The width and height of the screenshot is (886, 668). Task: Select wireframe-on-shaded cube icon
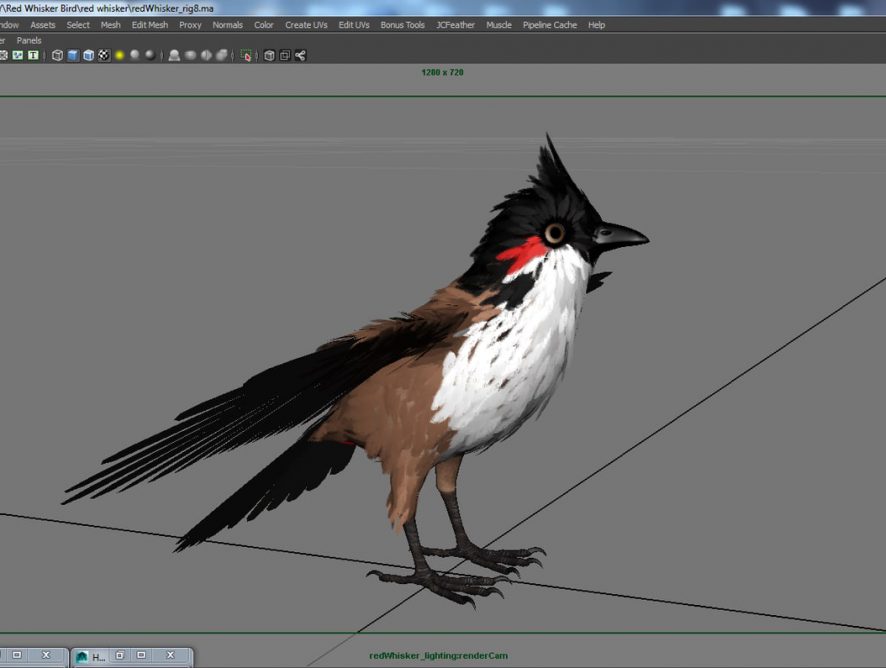point(88,56)
